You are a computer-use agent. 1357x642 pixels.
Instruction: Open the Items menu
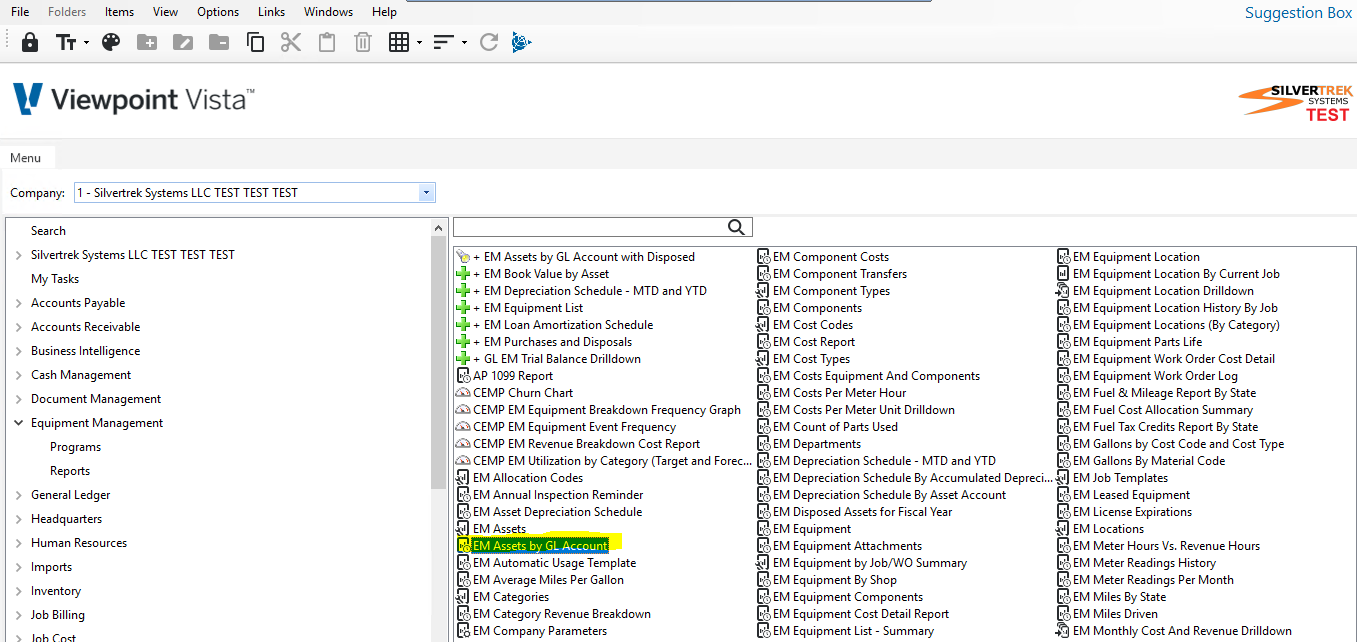(x=119, y=12)
